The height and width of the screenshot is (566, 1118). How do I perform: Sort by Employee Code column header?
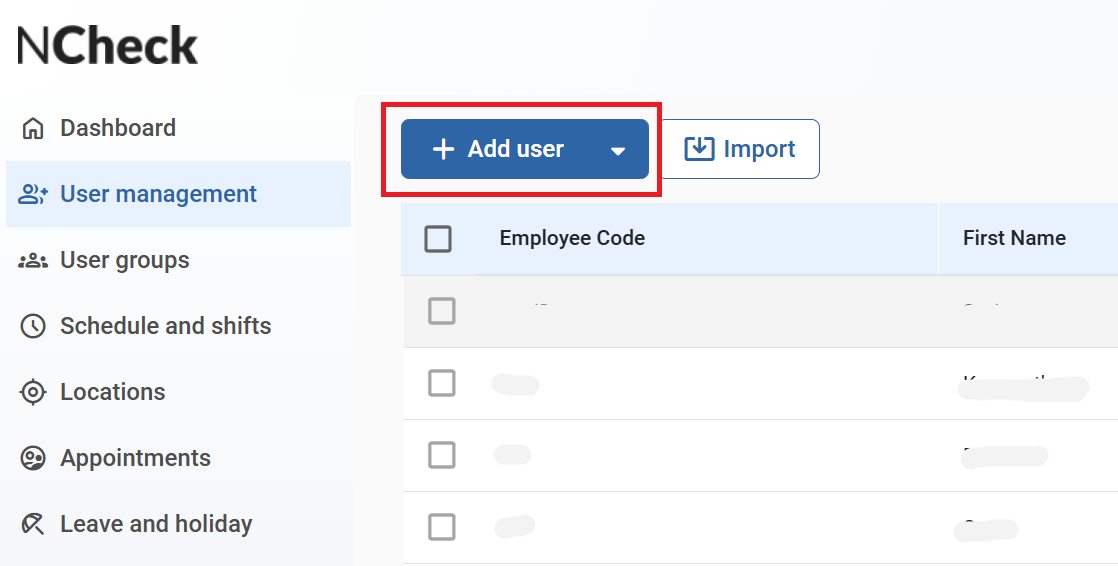point(572,238)
